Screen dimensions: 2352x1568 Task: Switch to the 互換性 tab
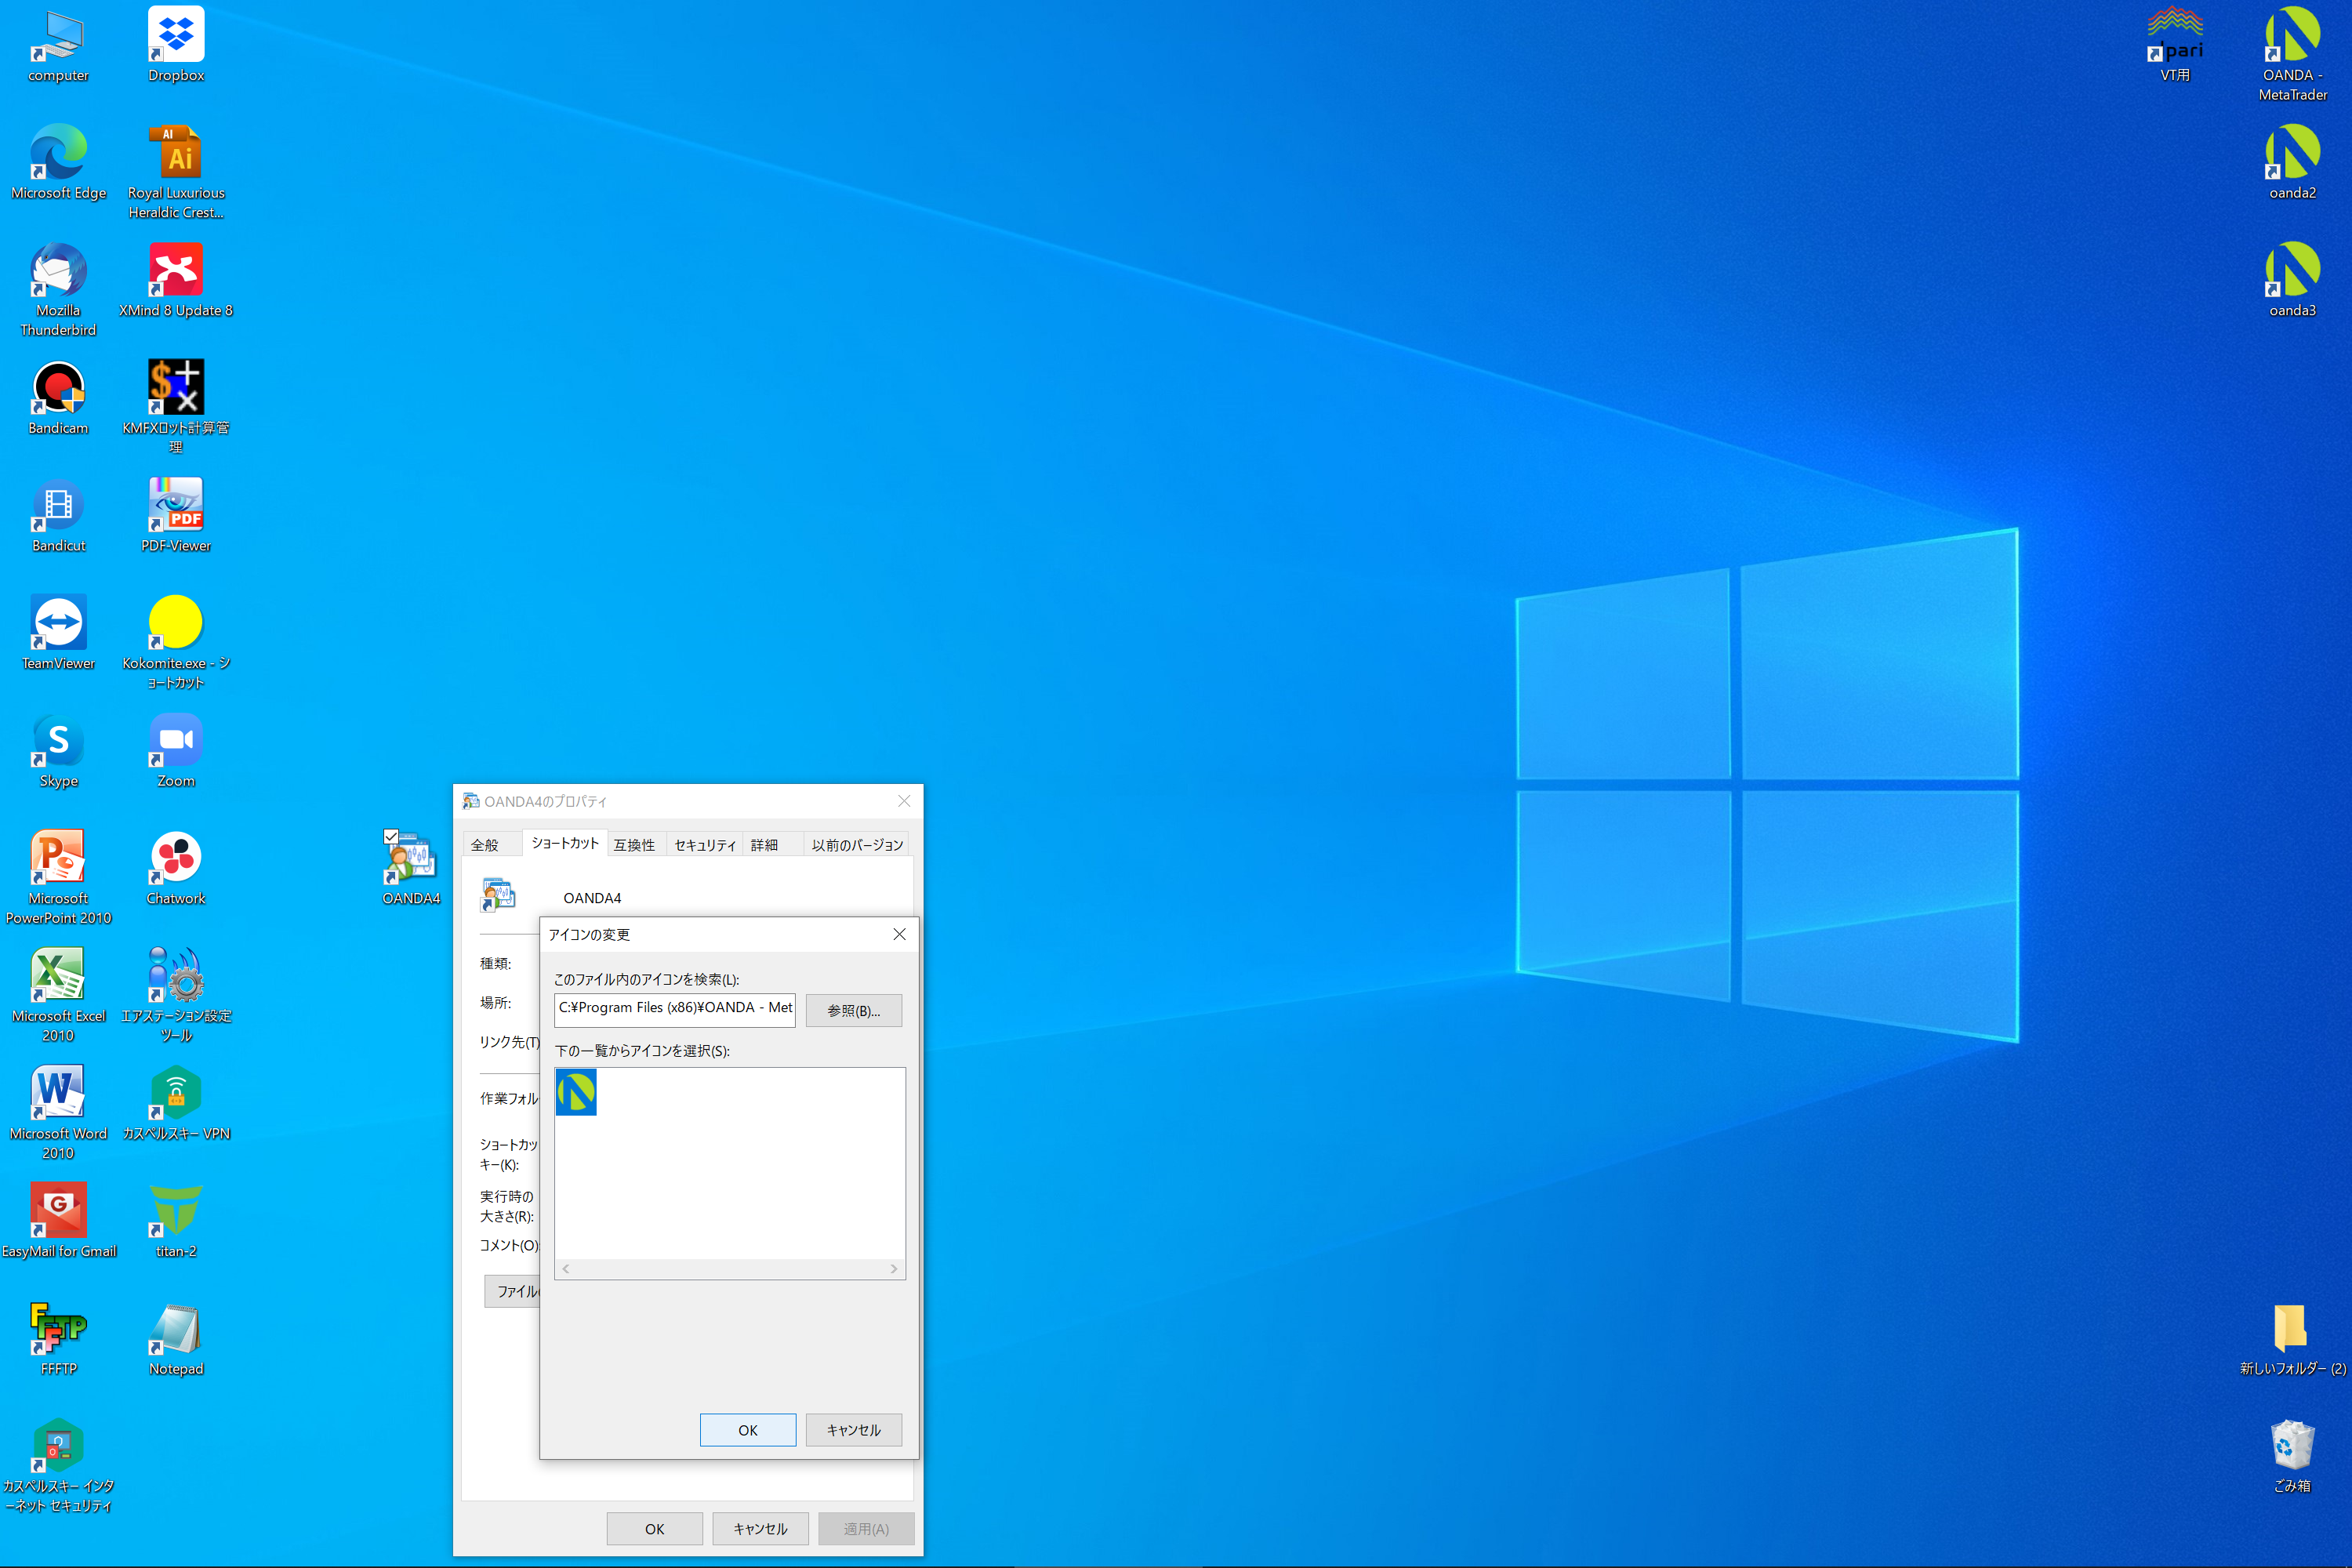point(634,845)
